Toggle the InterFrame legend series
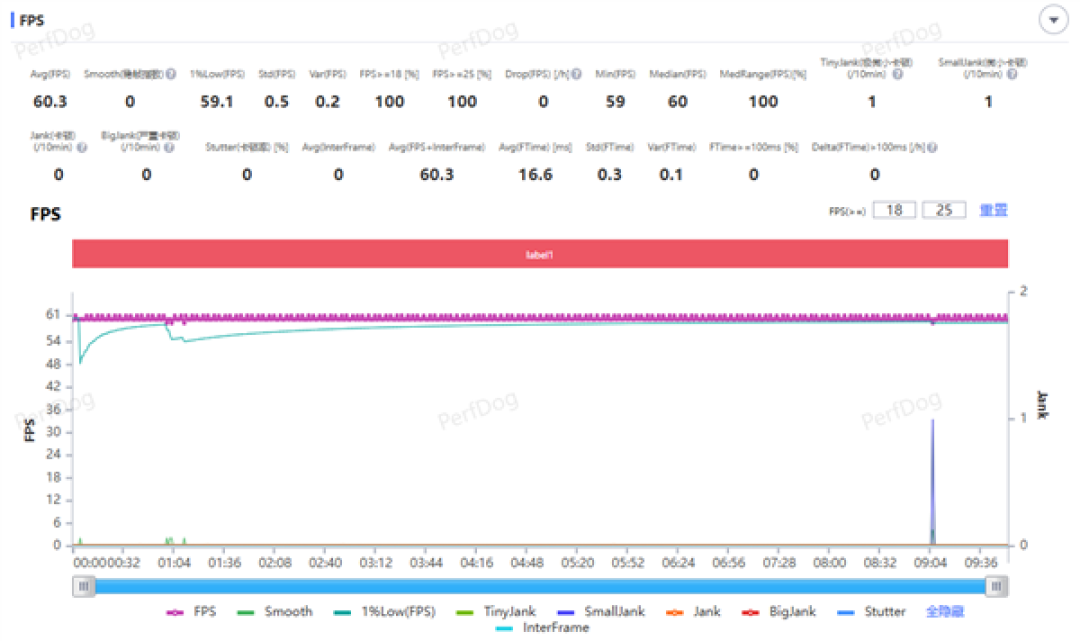 542,628
